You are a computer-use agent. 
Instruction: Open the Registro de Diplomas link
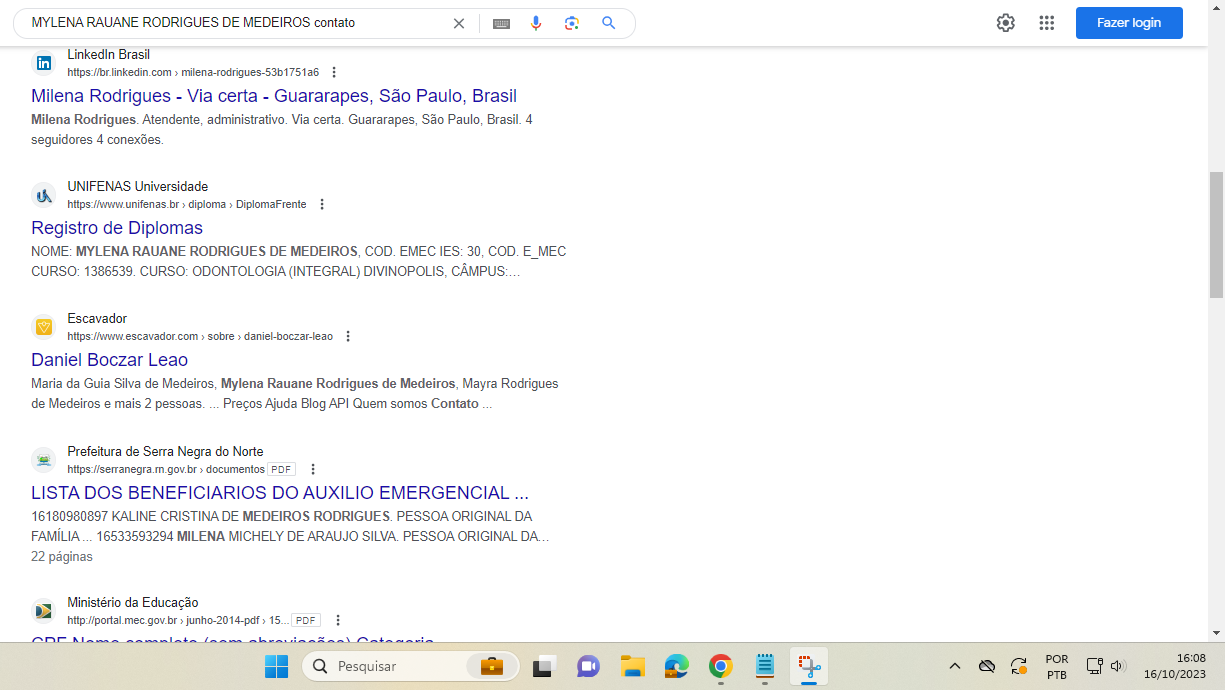tap(117, 228)
